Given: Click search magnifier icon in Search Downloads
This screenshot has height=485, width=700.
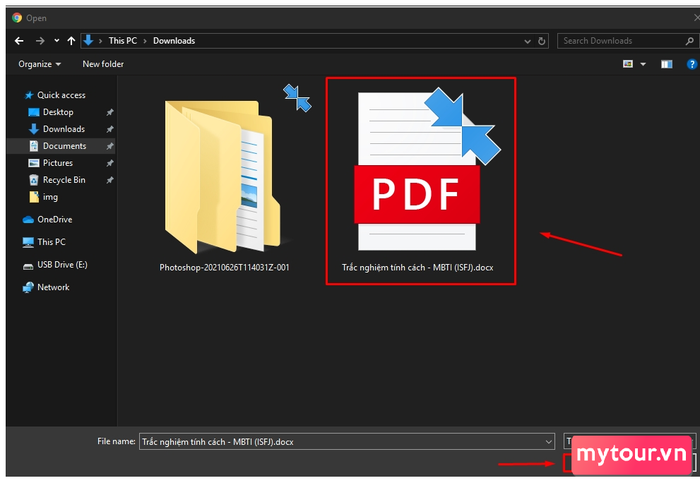Looking at the screenshot, I should 689,41.
